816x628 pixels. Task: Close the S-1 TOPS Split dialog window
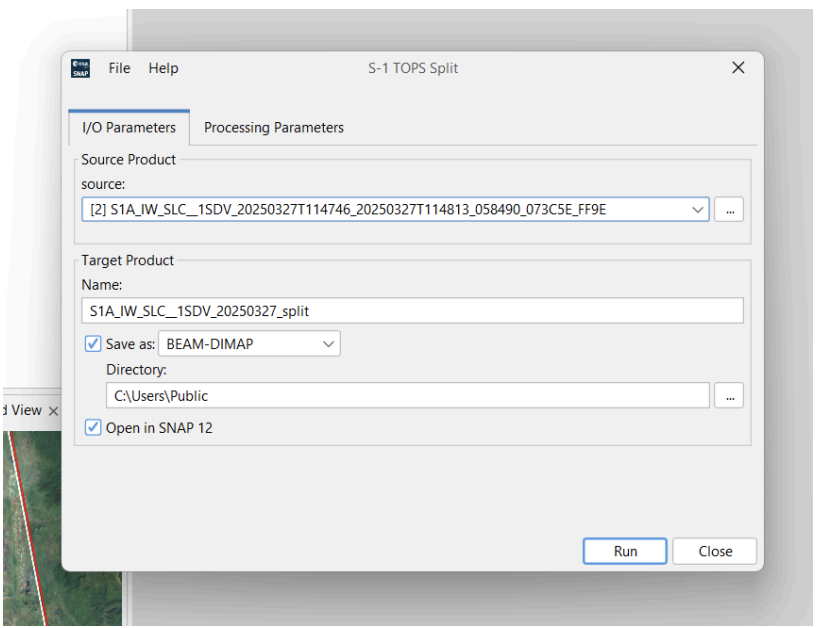(x=738, y=68)
